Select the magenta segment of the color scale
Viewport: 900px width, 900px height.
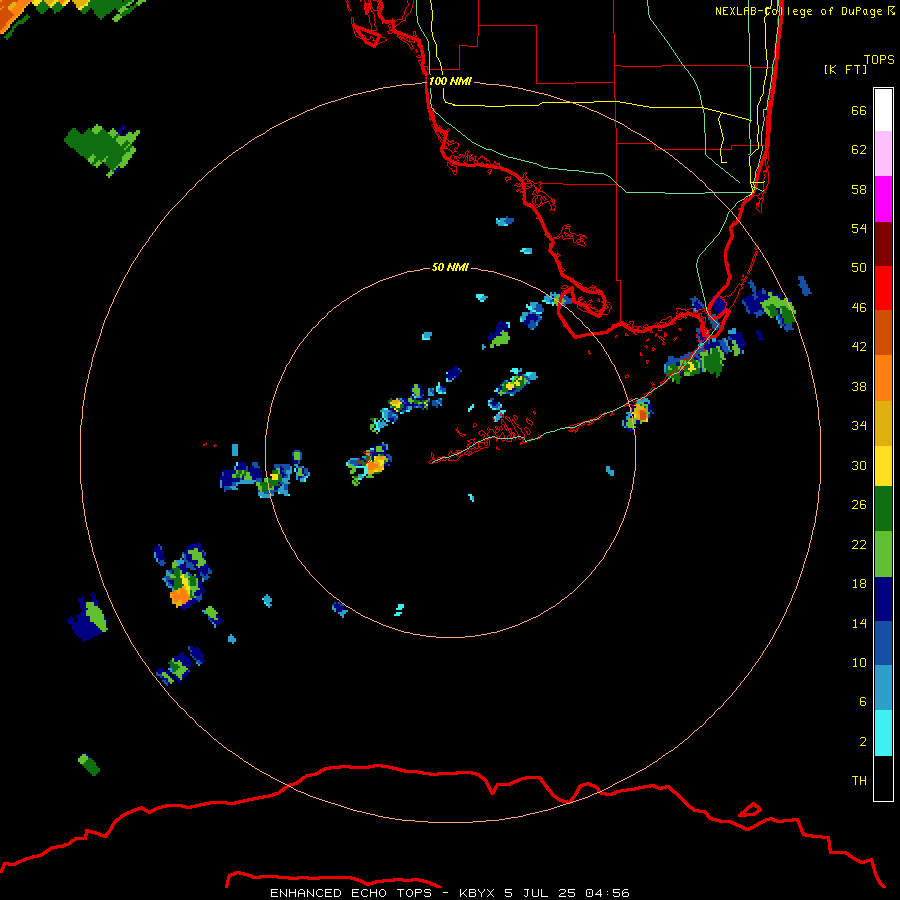[883, 199]
